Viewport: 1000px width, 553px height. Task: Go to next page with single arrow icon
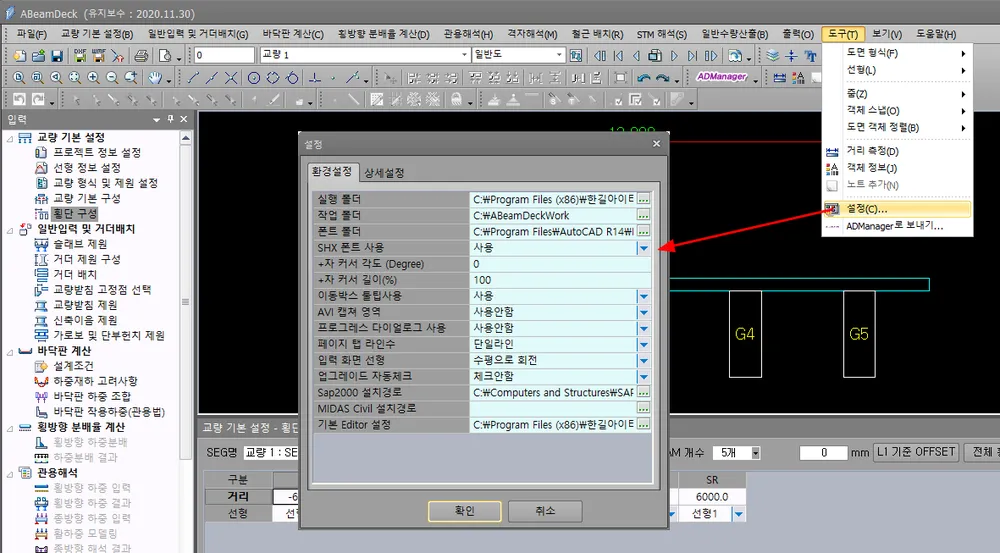coord(674,55)
